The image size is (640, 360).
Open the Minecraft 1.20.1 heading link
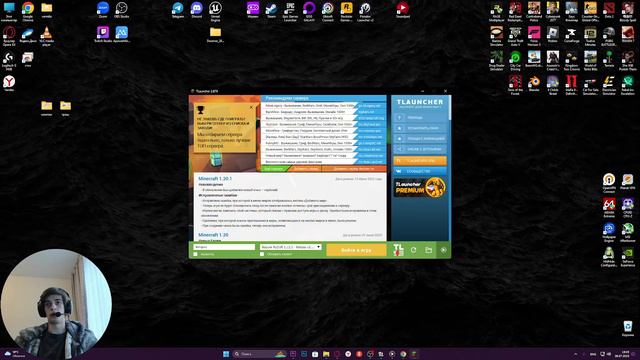[x=215, y=179]
